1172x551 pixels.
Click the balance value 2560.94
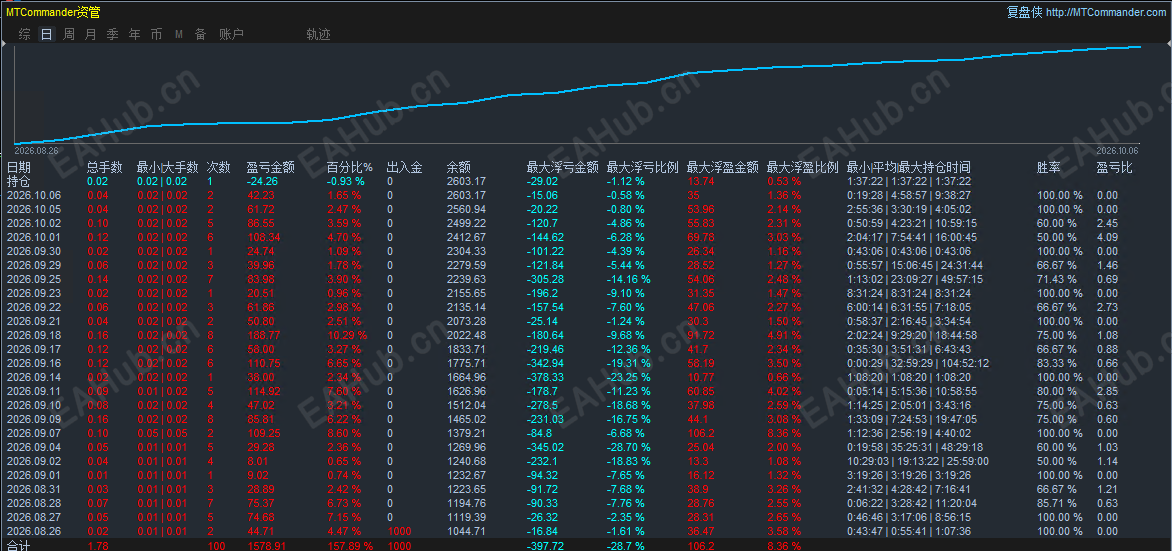tap(466, 209)
